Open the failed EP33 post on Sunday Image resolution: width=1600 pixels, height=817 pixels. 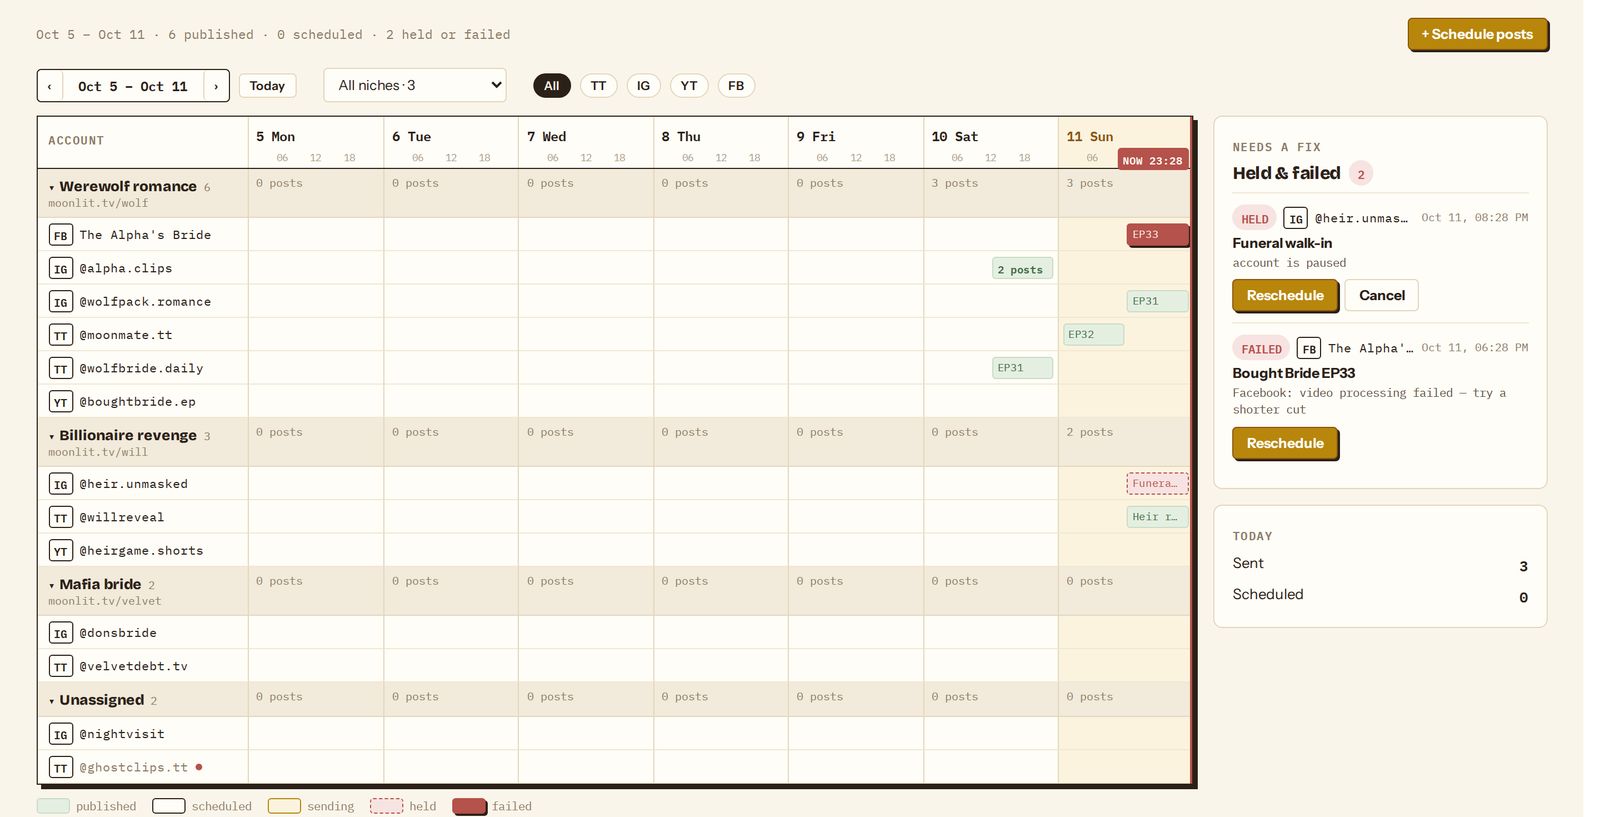pos(1157,235)
